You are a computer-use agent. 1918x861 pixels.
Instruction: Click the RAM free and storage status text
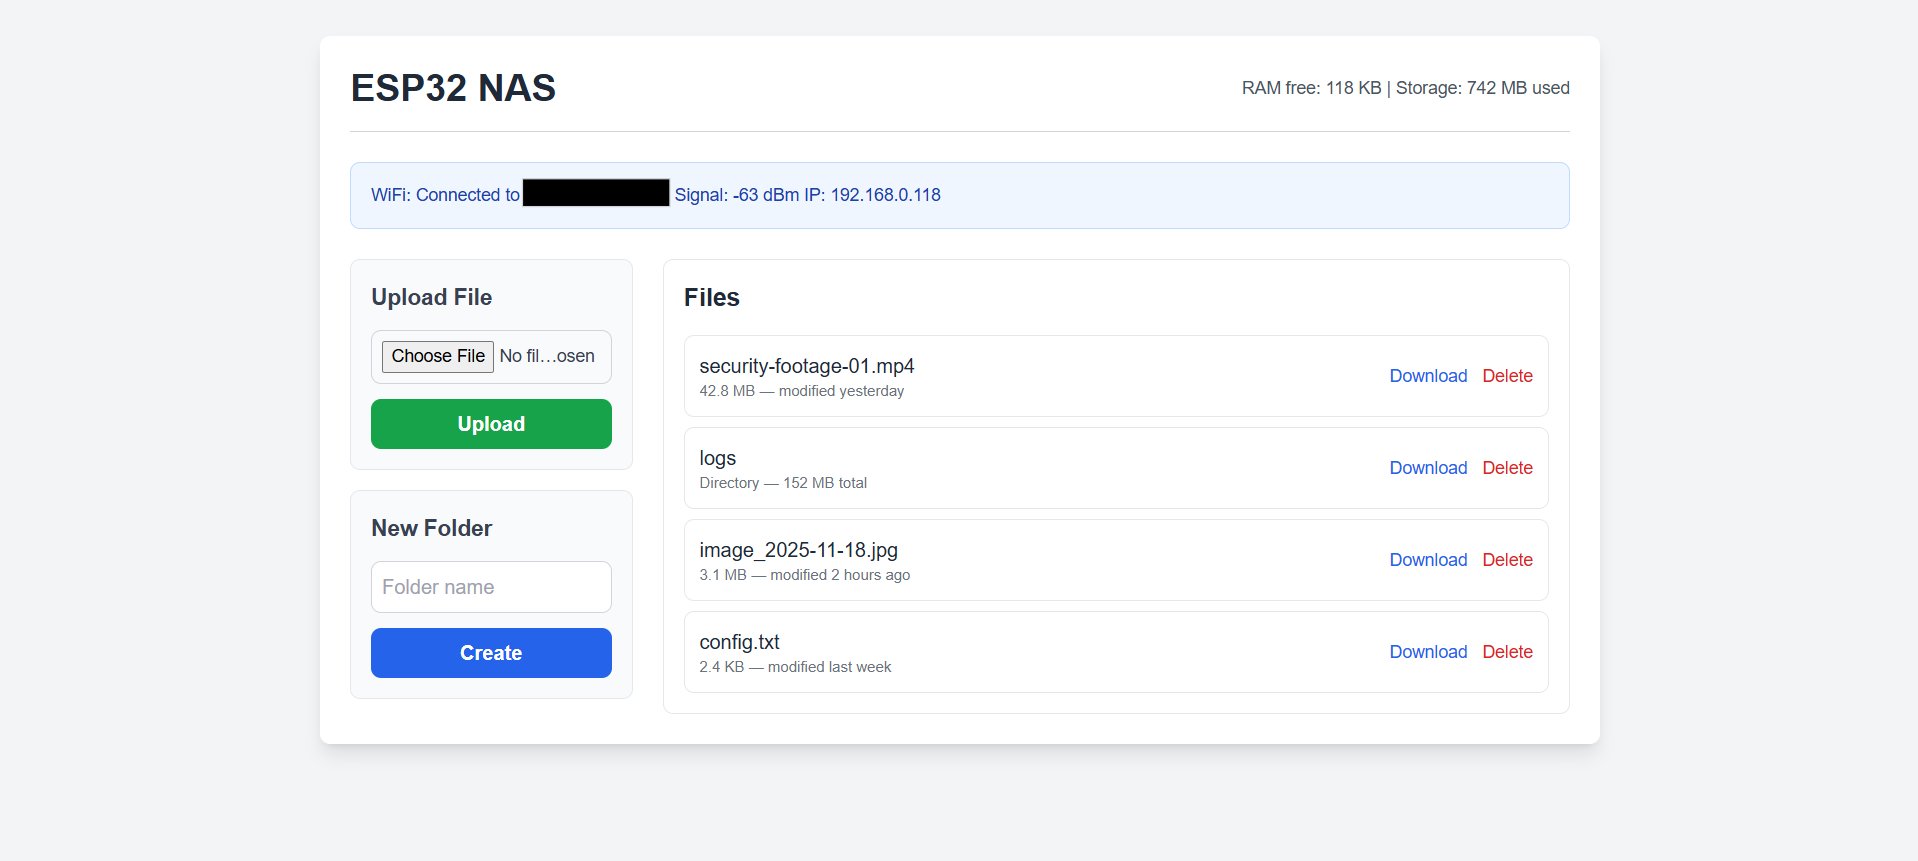pyautogui.click(x=1405, y=88)
